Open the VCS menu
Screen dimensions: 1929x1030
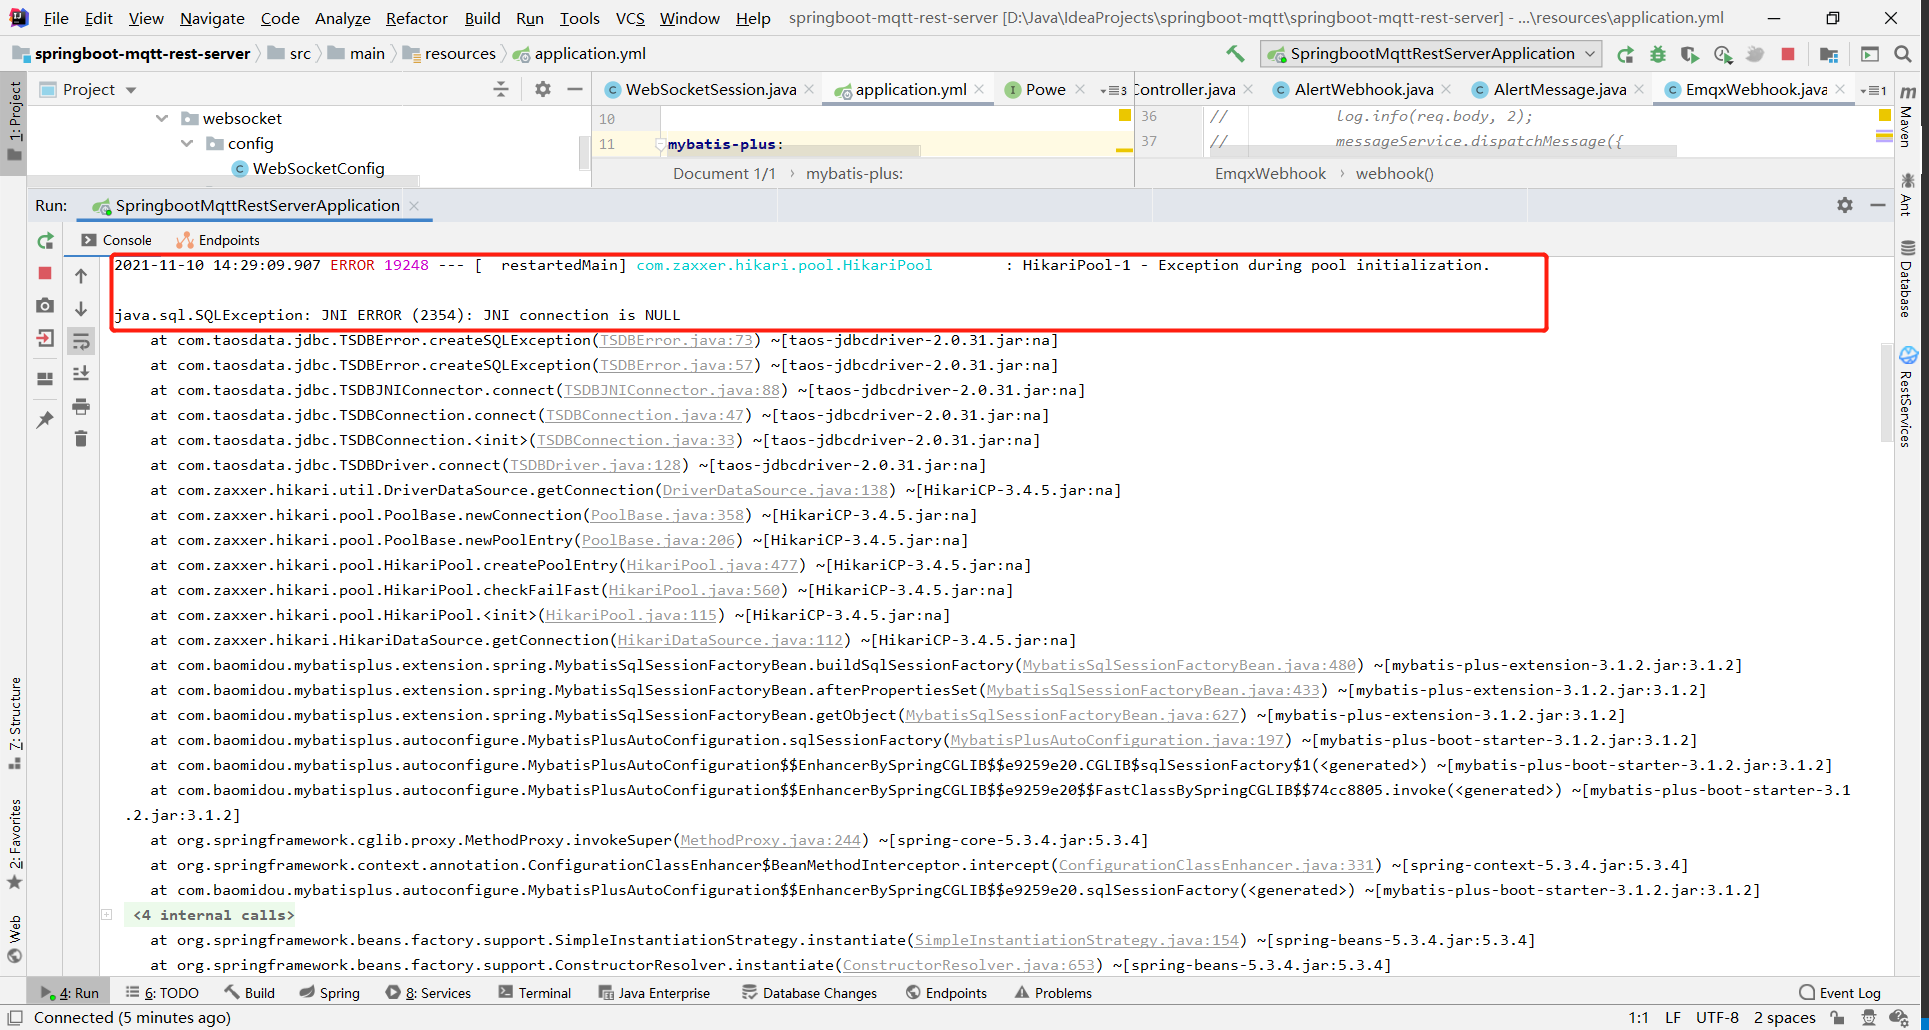pos(629,18)
